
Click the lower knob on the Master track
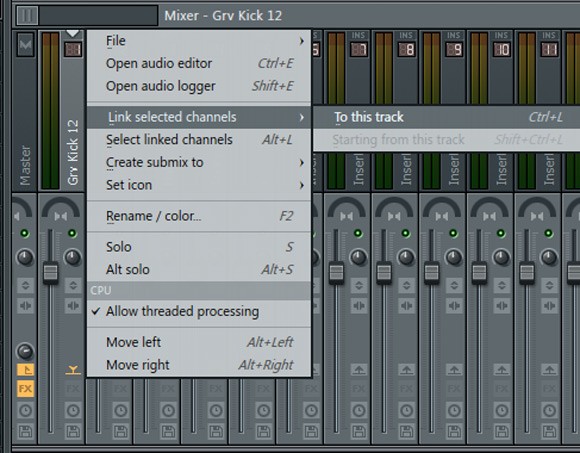click(25, 351)
